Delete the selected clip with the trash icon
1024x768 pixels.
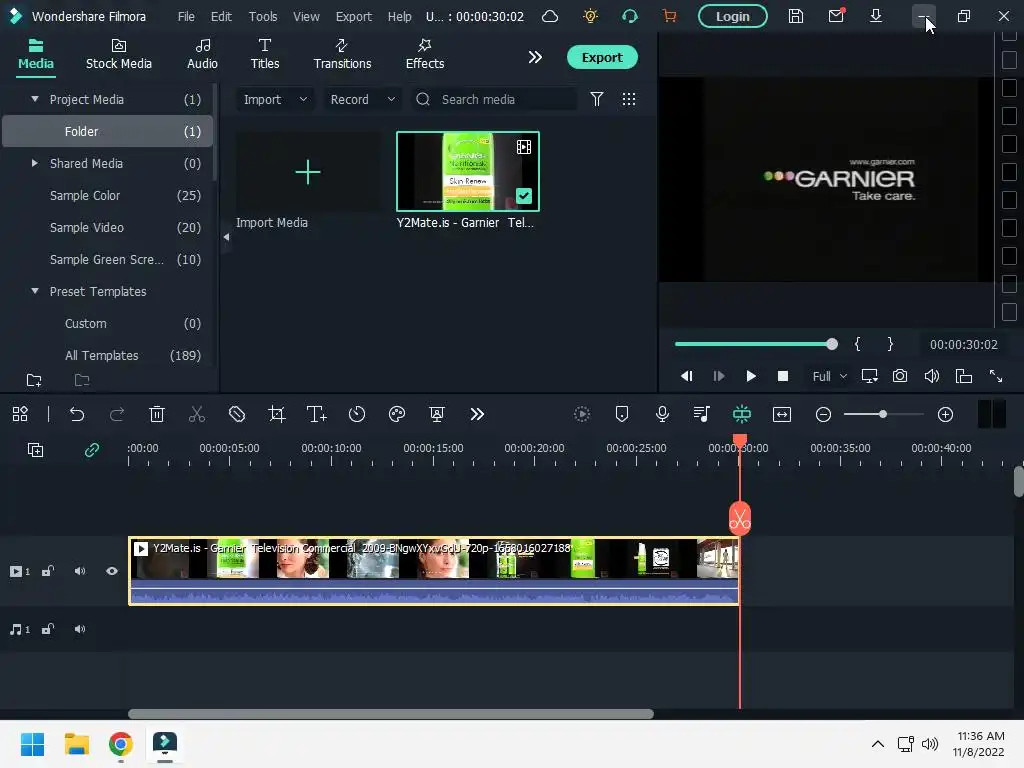[157, 414]
